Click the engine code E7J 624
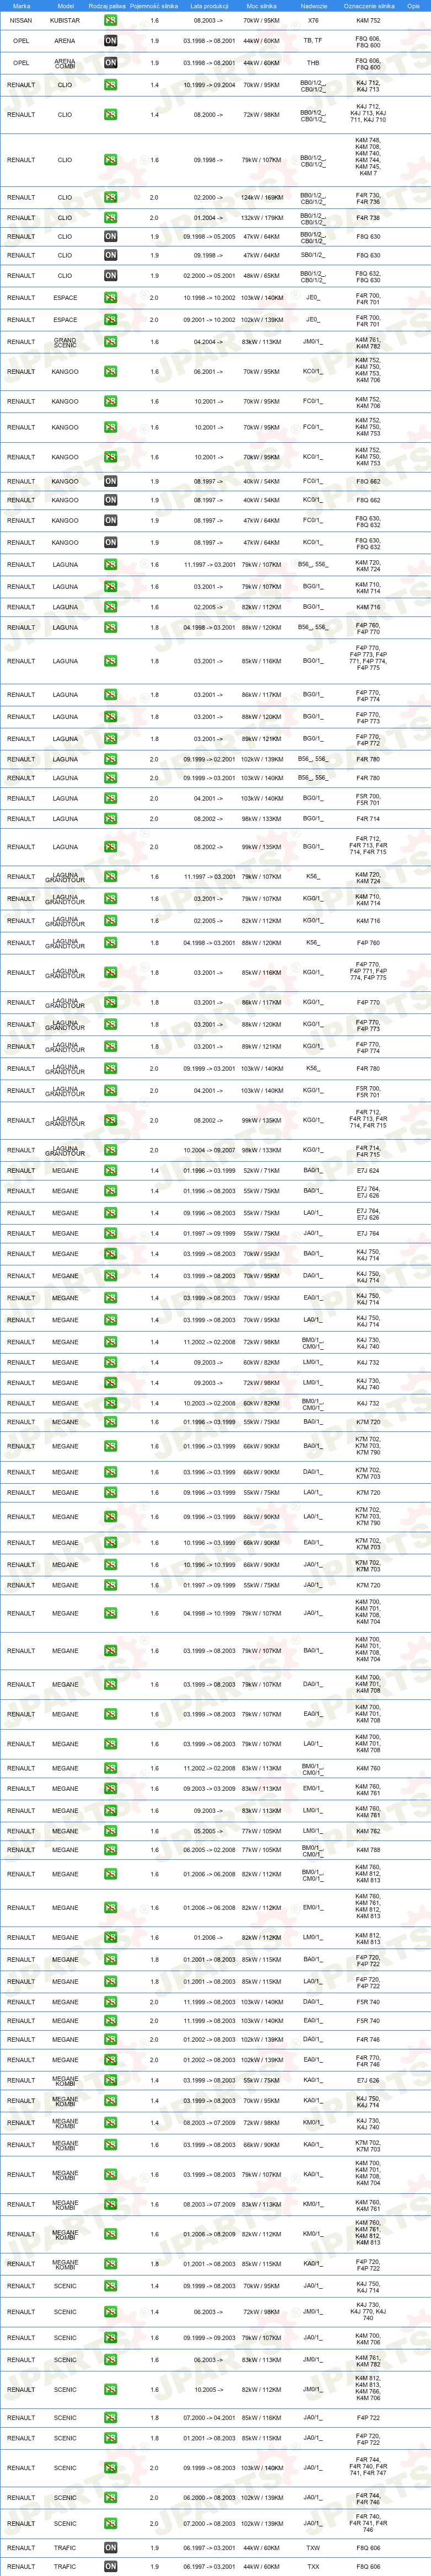Image resolution: width=431 pixels, height=2576 pixels. click(368, 1170)
